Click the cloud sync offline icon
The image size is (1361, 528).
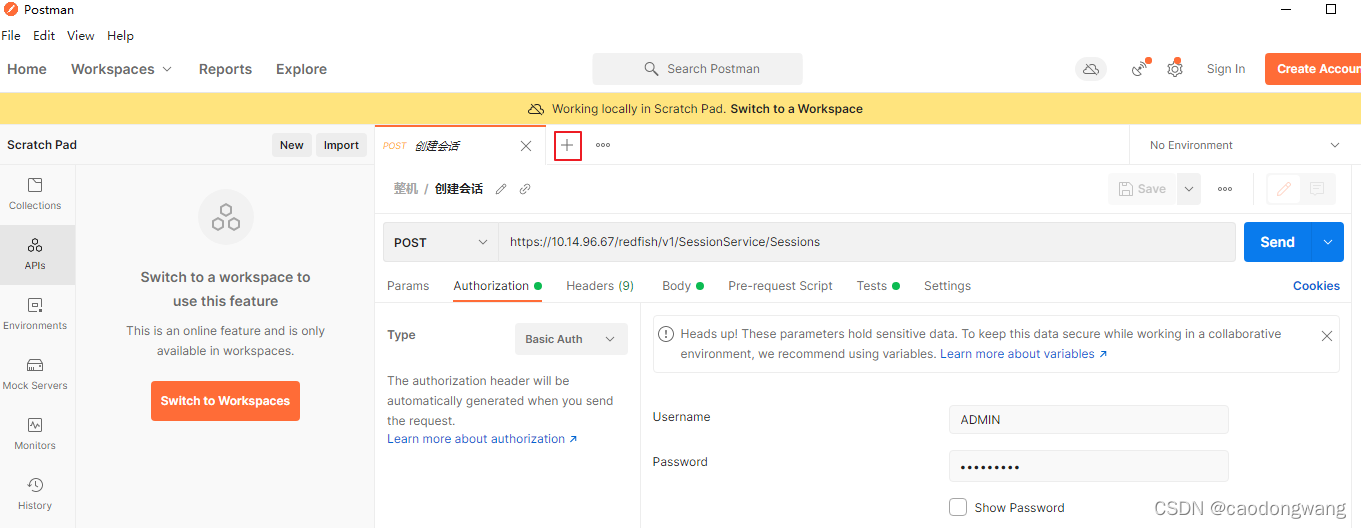click(1091, 69)
